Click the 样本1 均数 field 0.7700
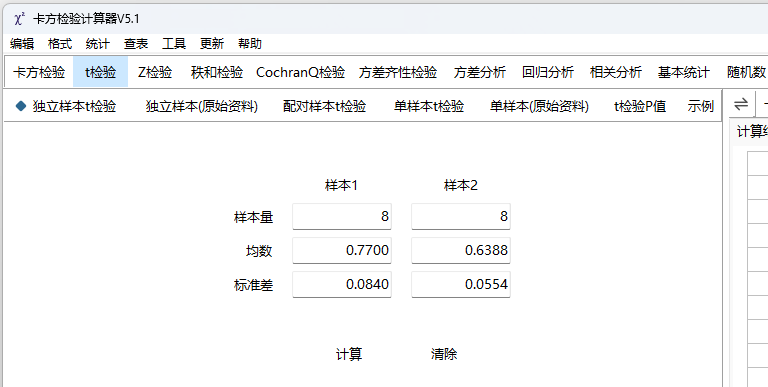Viewport: 768px width, 387px height. 342,250
